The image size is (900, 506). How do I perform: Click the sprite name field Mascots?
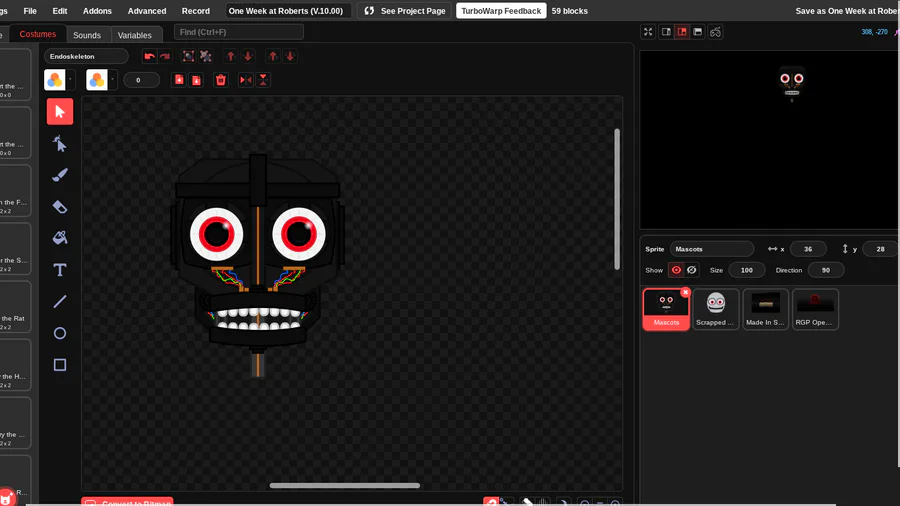tap(712, 249)
